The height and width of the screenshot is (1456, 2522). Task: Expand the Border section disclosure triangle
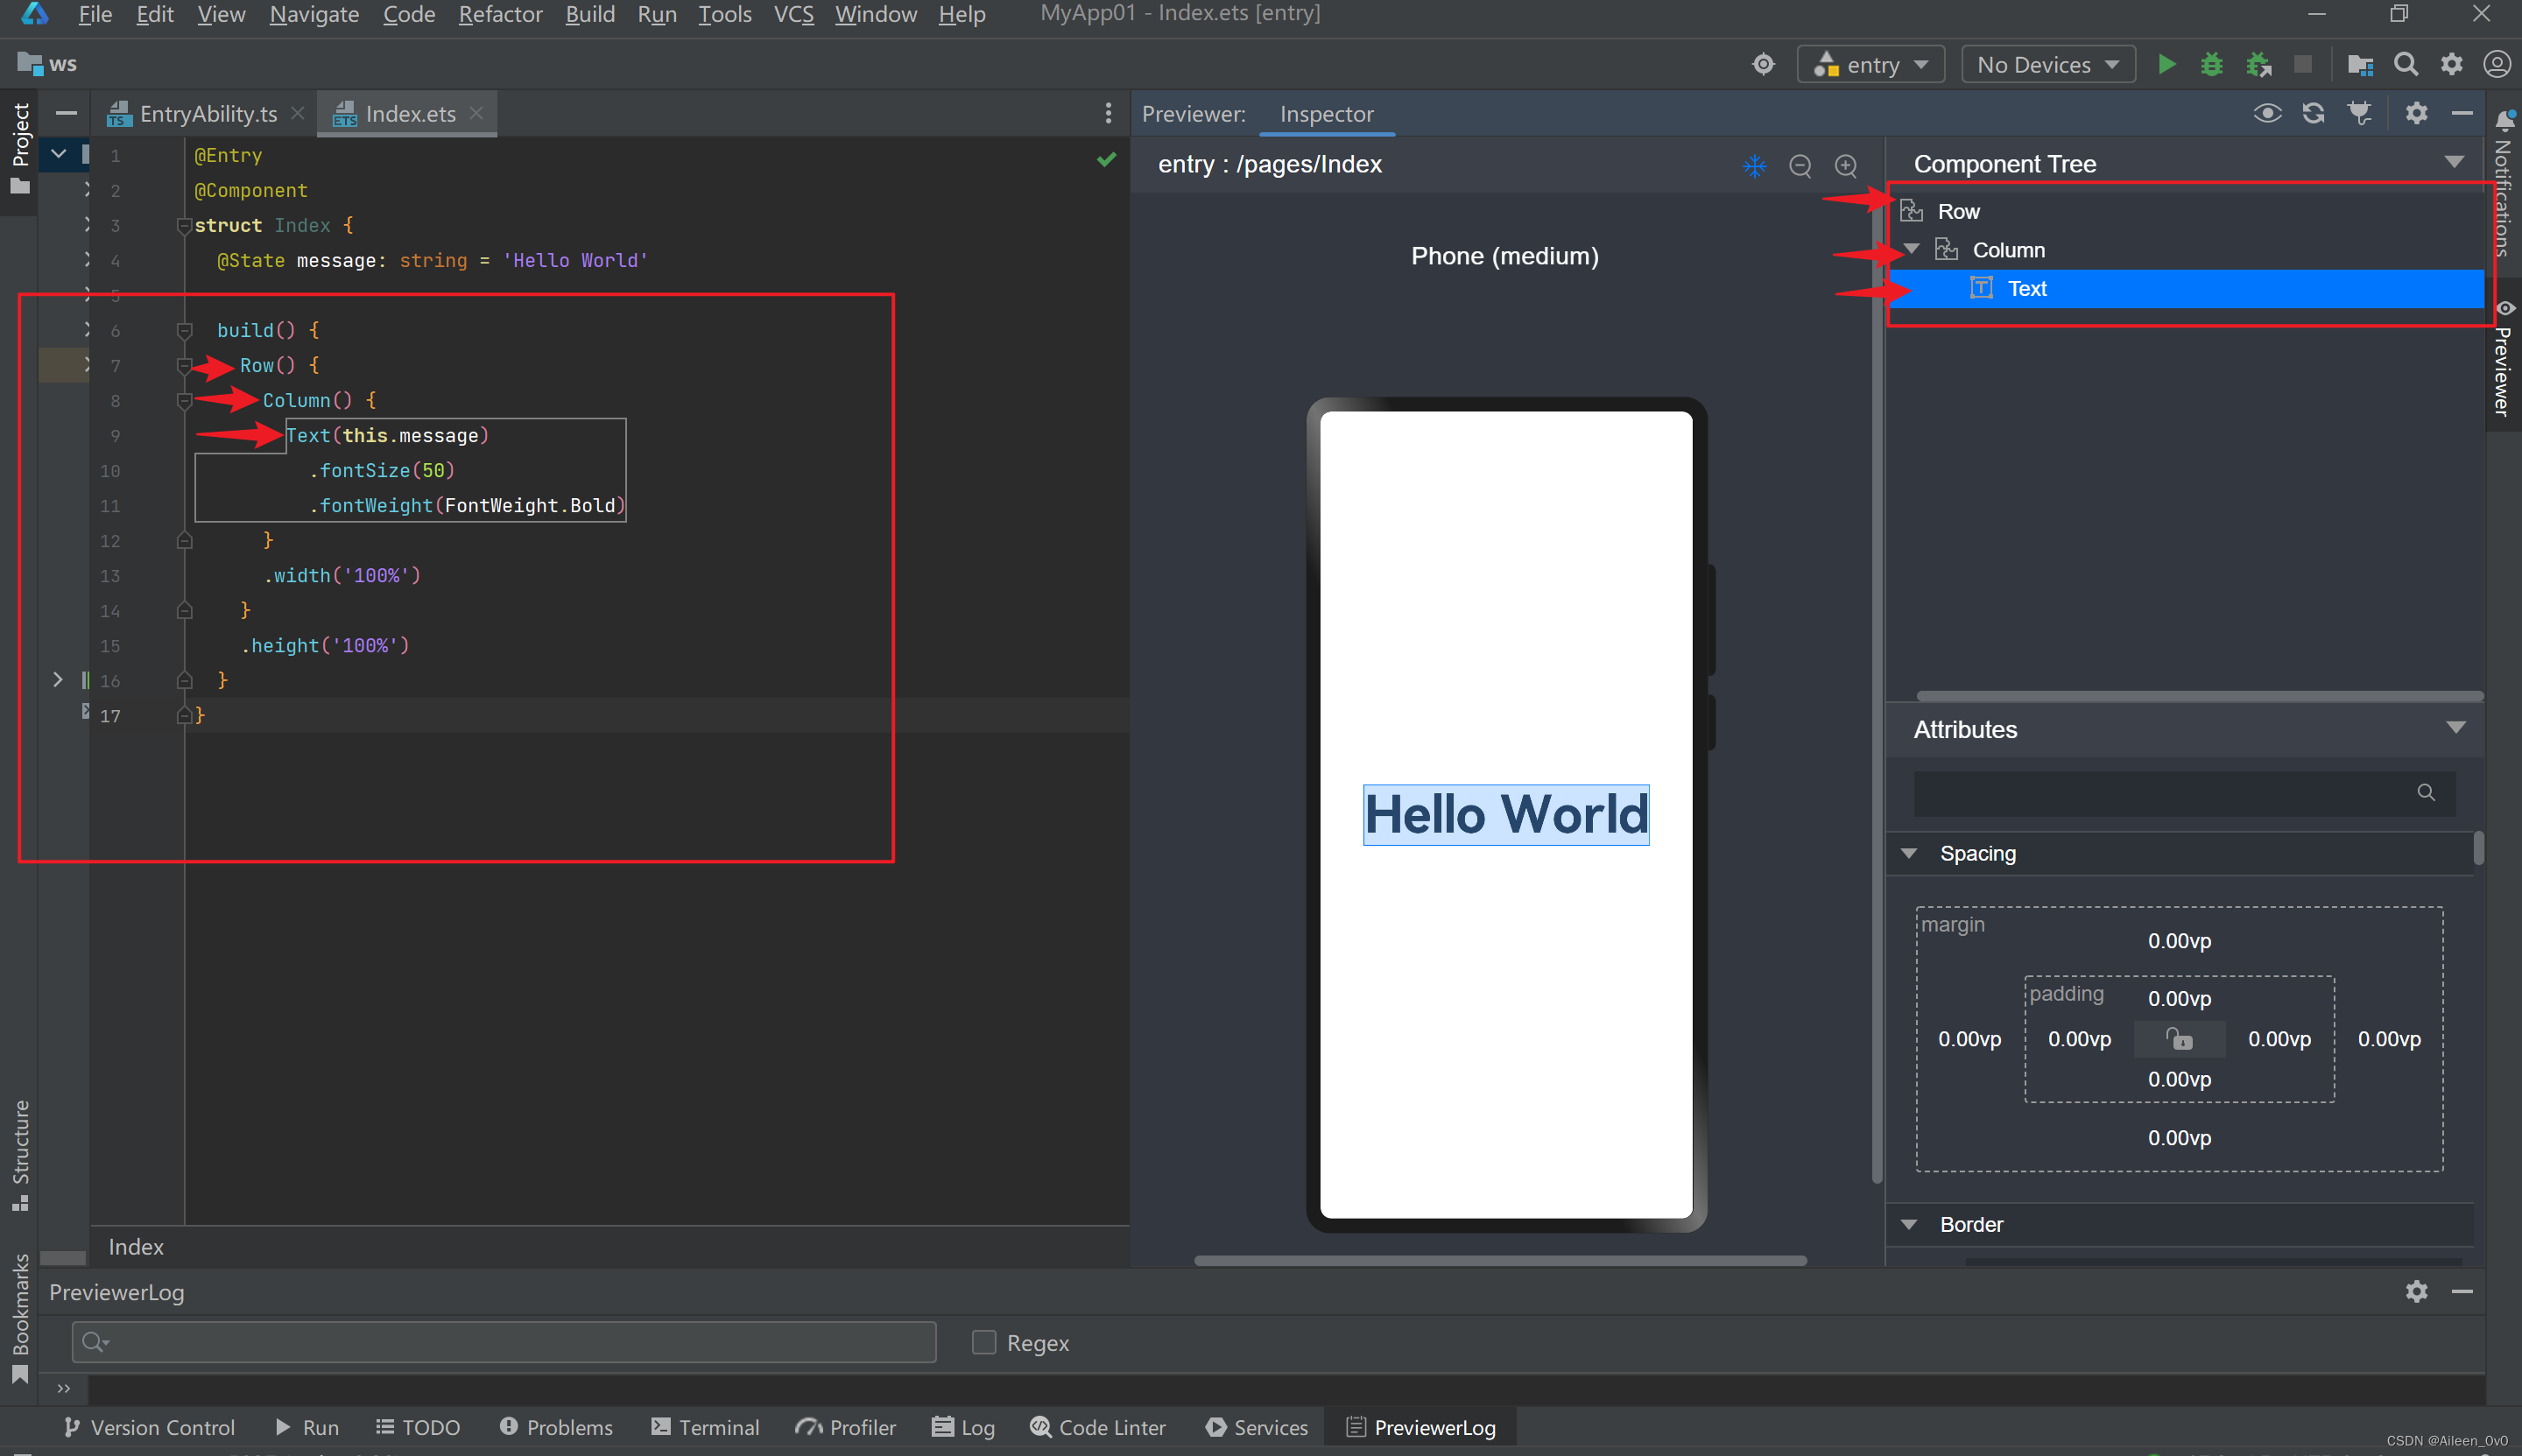tap(1912, 1224)
